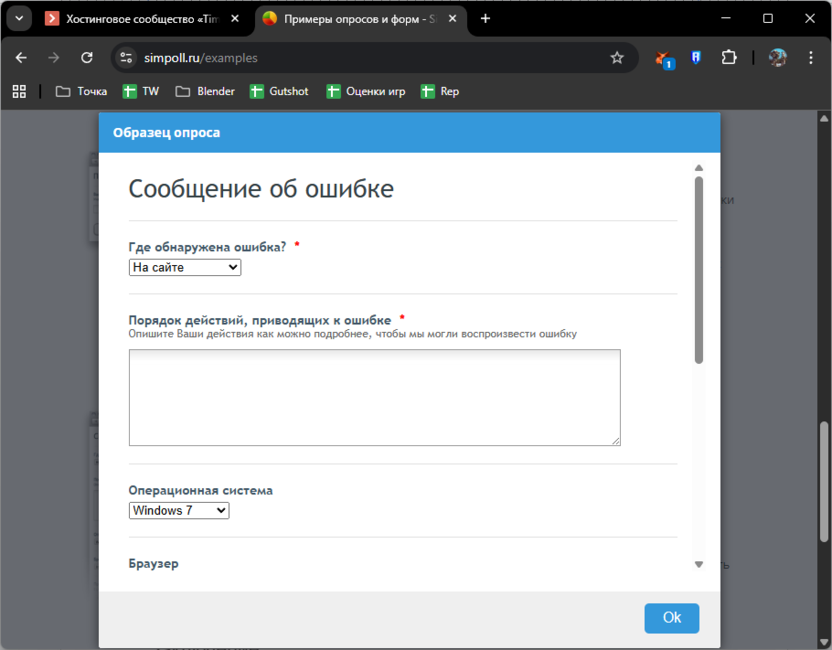Expand the Blender bookmarks folder
The height and width of the screenshot is (650, 832).
tap(204, 91)
